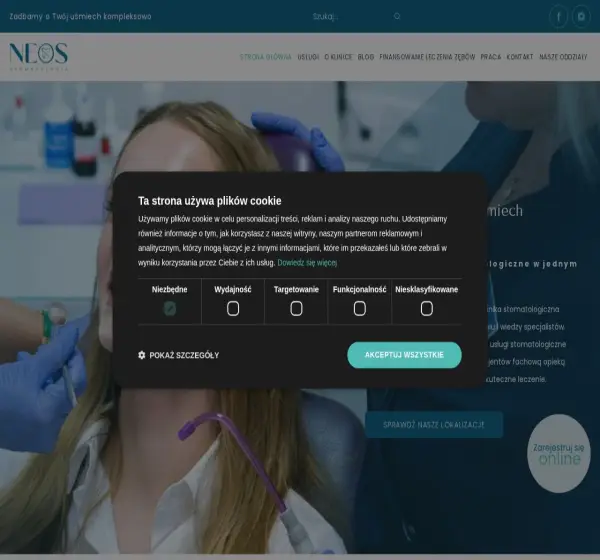Click Sprawdź nasze lokalizacje button
Screen dimensions: 600x560
point(434,424)
